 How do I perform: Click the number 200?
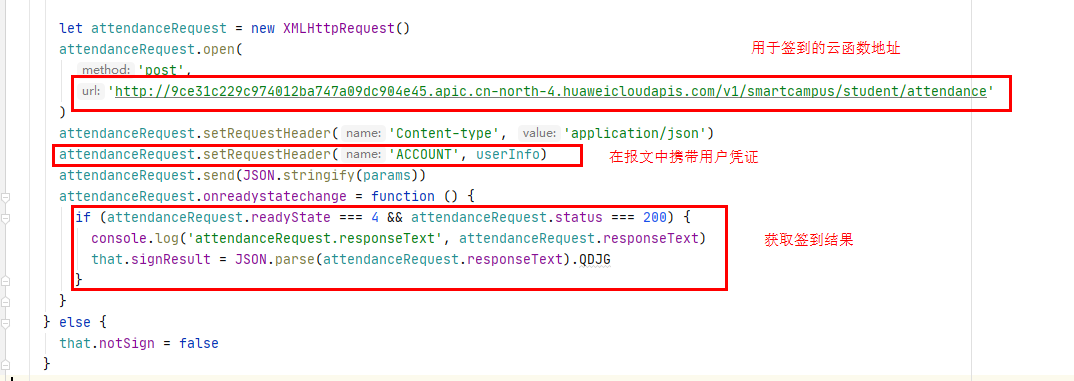coord(655,217)
